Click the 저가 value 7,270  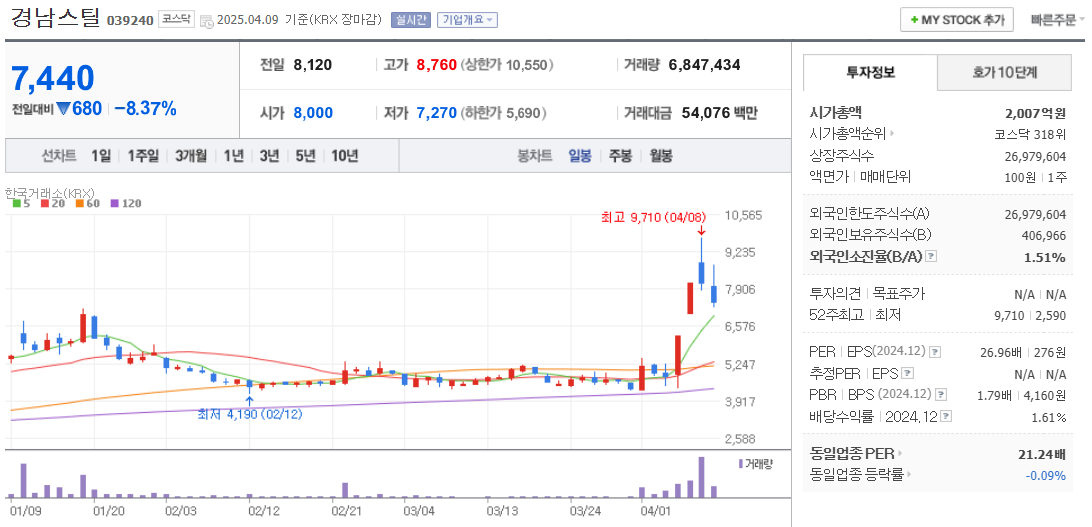pyautogui.click(x=437, y=113)
